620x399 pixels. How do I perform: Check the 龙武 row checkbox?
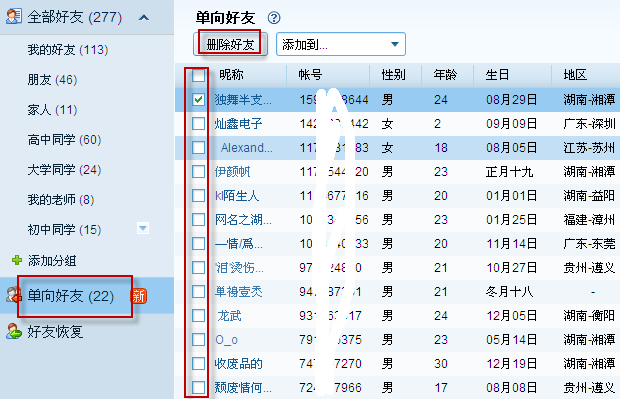198,315
